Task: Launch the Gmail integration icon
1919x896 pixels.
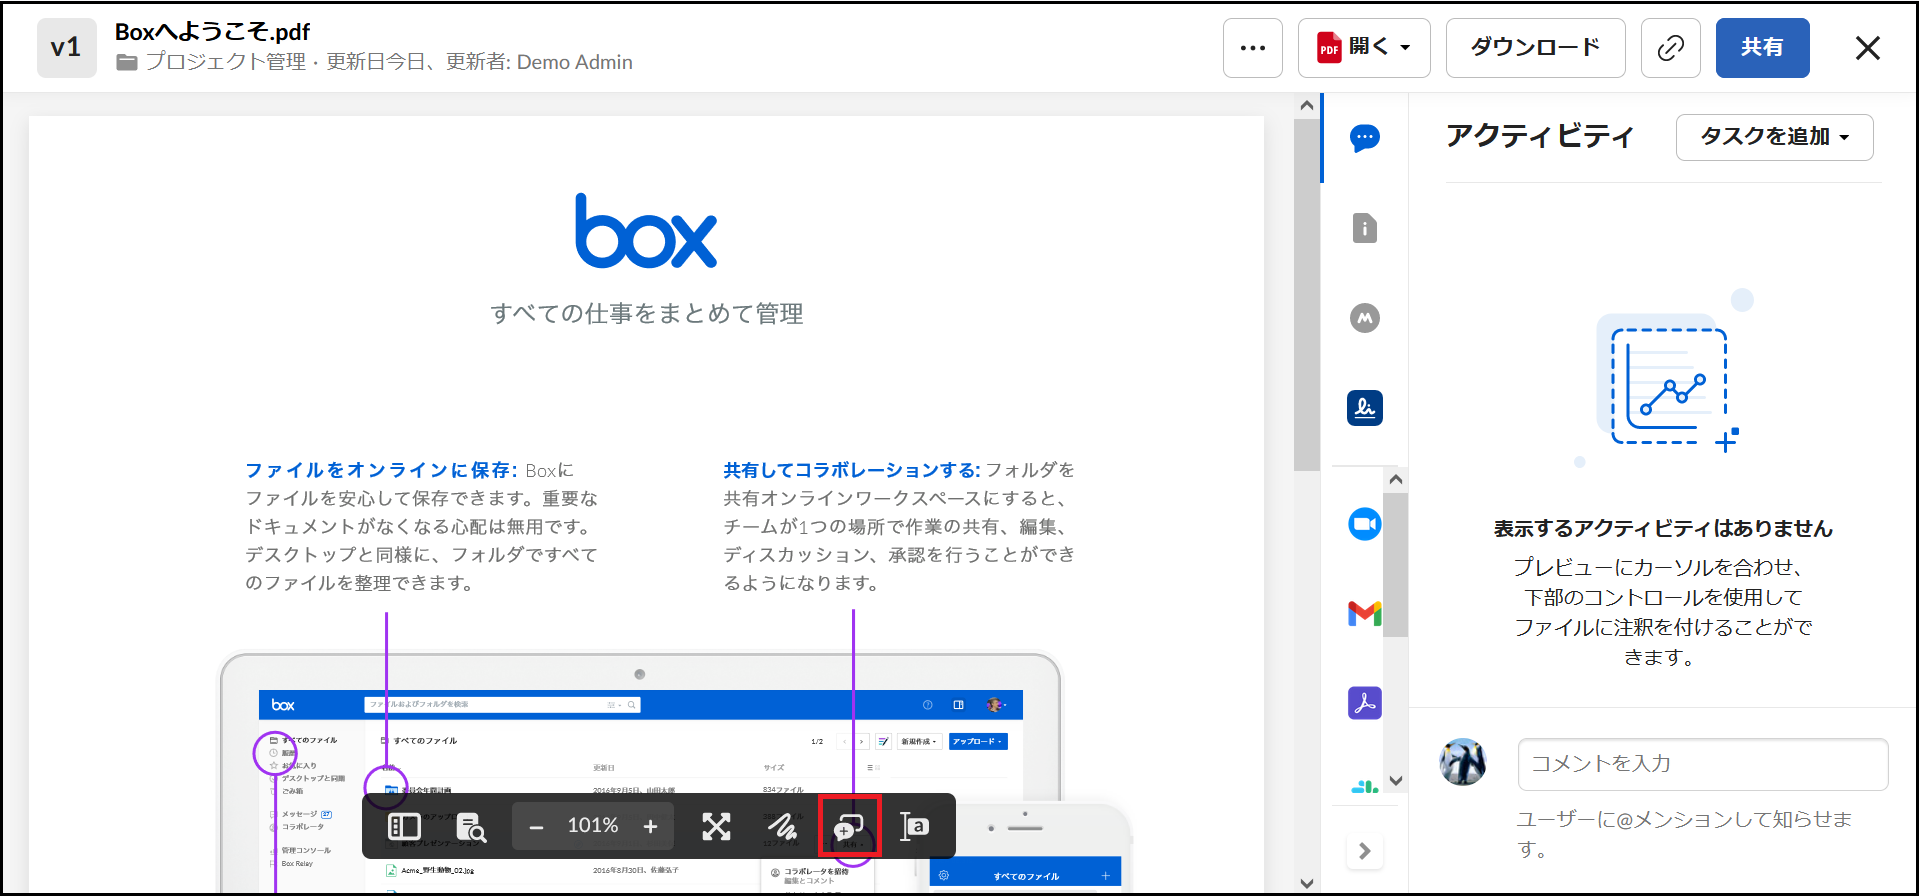Action: (1364, 613)
